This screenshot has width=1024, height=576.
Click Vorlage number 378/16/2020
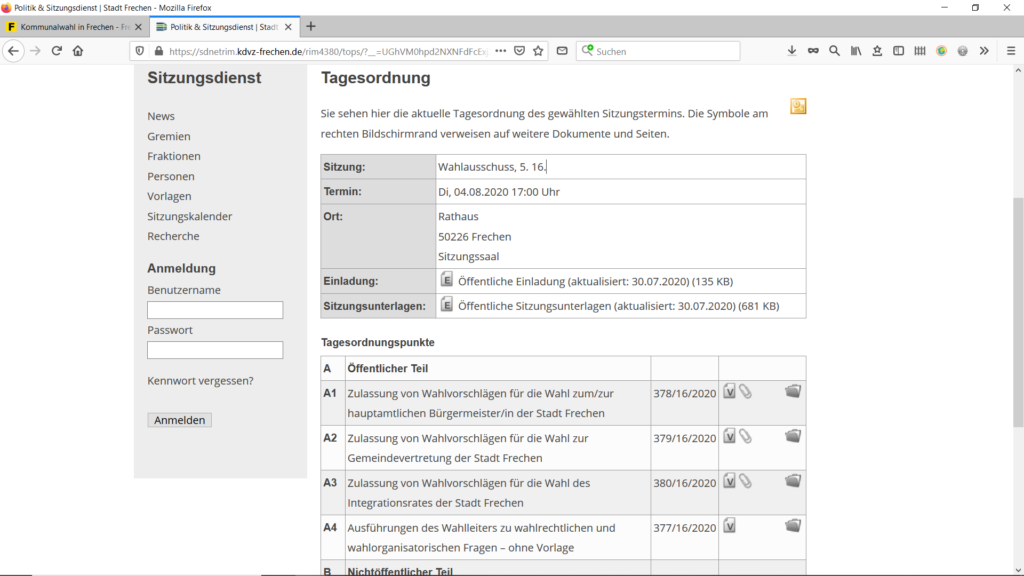click(x=684, y=394)
